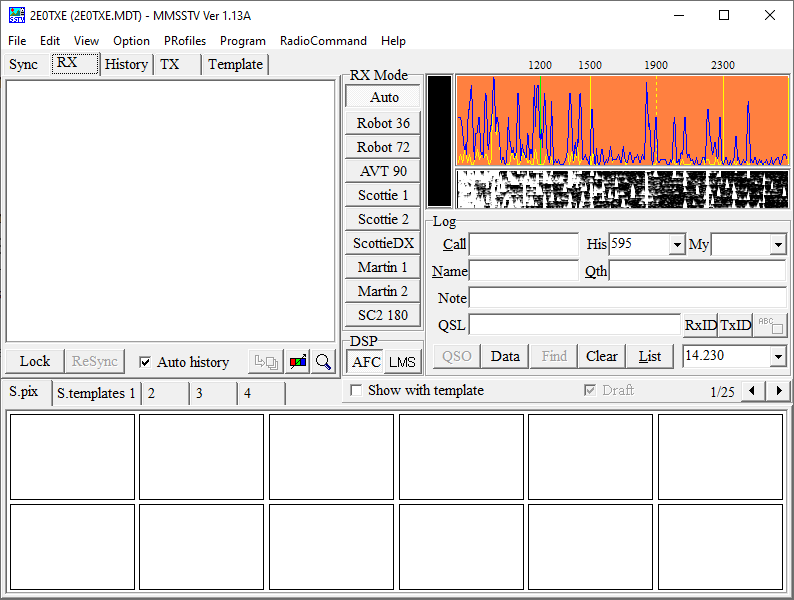Click the copy-to-history icon button
This screenshot has height=600, width=794.
pyautogui.click(x=266, y=362)
